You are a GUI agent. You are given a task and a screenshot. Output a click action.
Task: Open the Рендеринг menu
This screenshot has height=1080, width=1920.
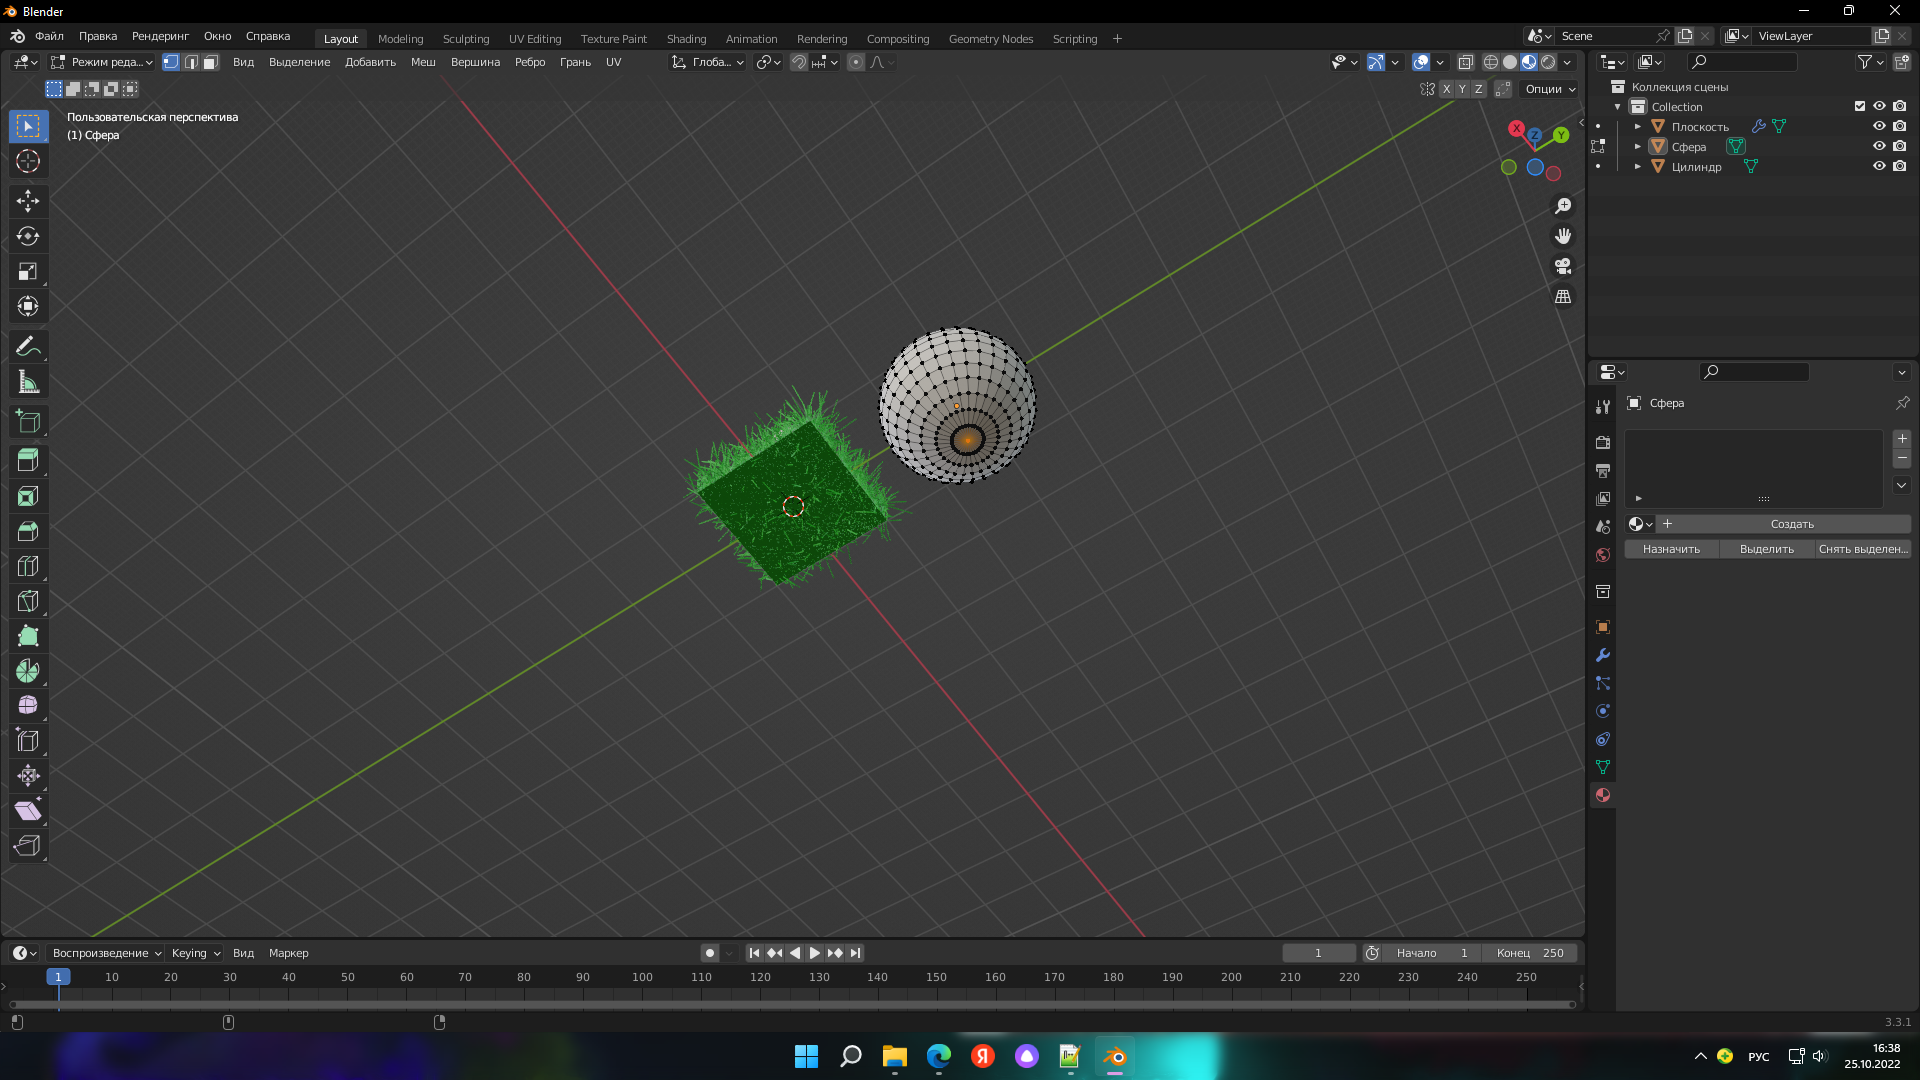point(160,36)
